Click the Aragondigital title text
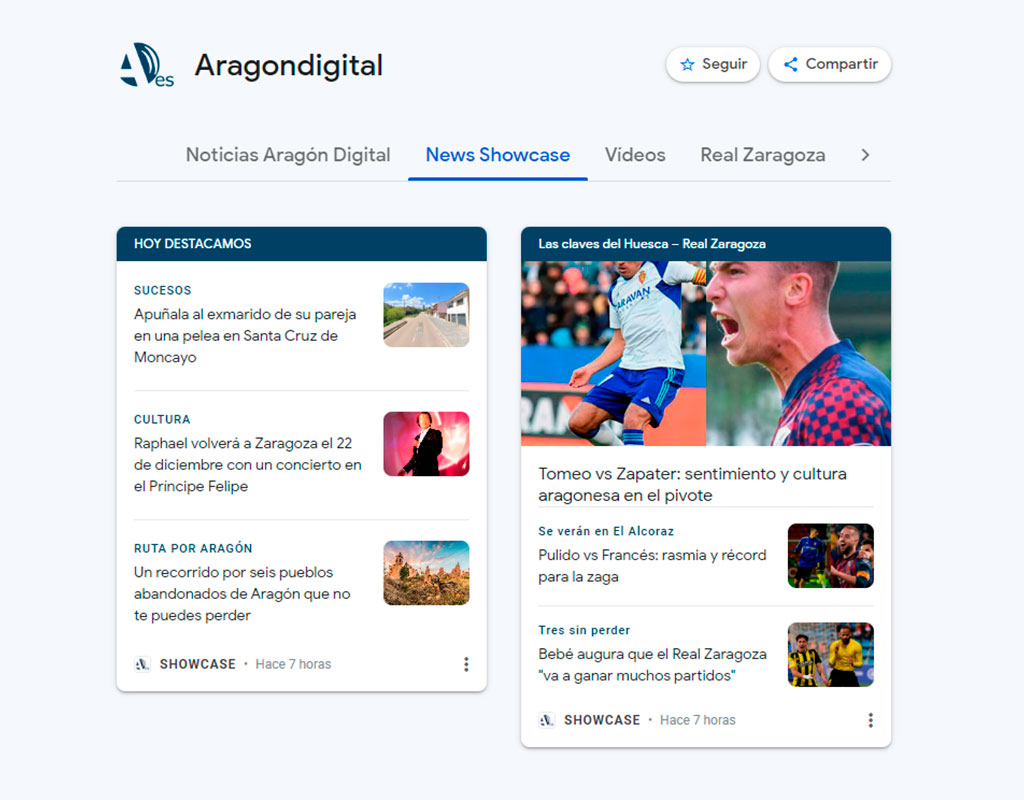1024x800 pixels. 289,66
